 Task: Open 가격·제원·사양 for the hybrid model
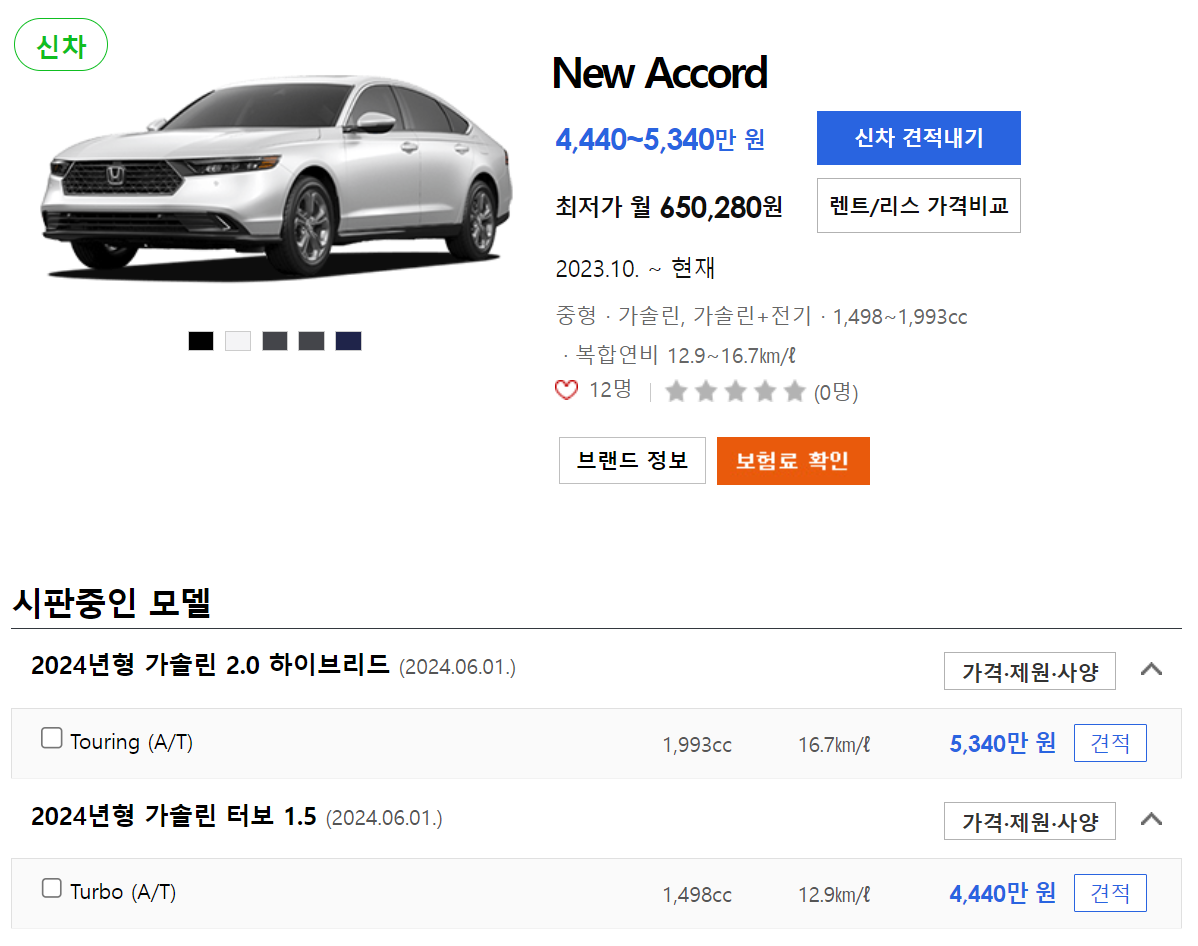pyautogui.click(x=1029, y=671)
